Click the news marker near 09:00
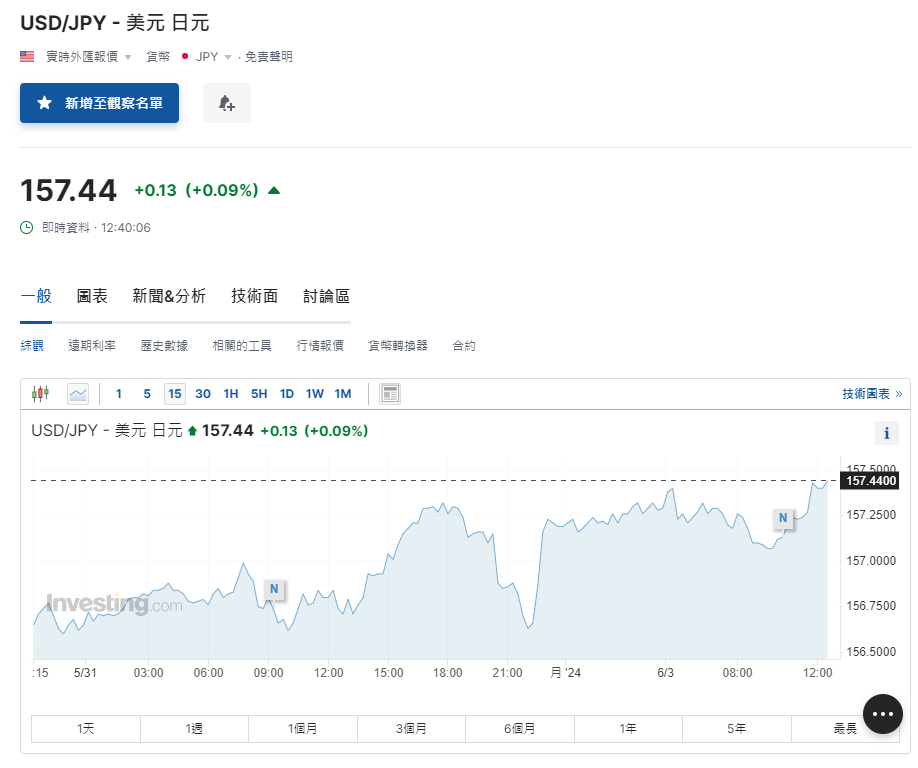The image size is (918, 768). pos(274,589)
